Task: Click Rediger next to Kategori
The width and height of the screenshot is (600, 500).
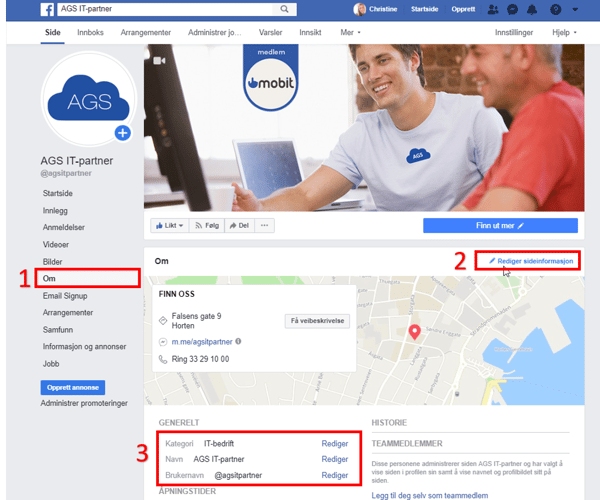Action: [335, 443]
